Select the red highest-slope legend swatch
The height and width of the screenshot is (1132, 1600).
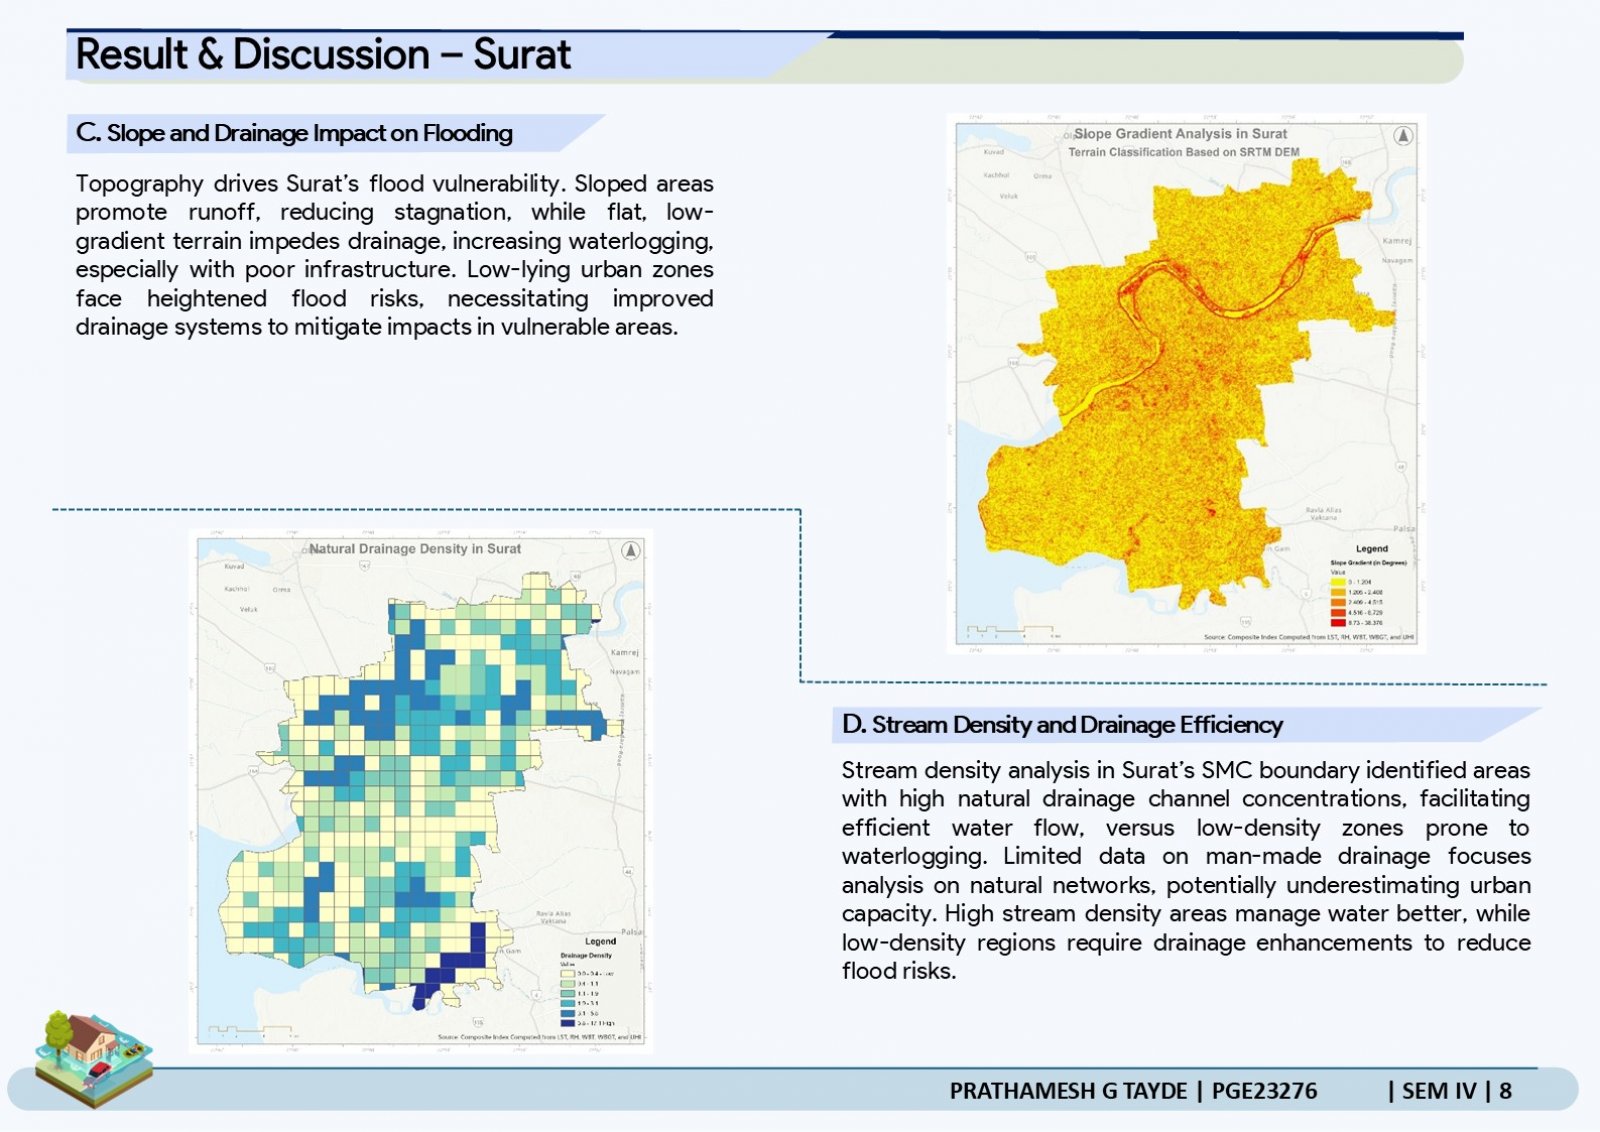[1338, 623]
